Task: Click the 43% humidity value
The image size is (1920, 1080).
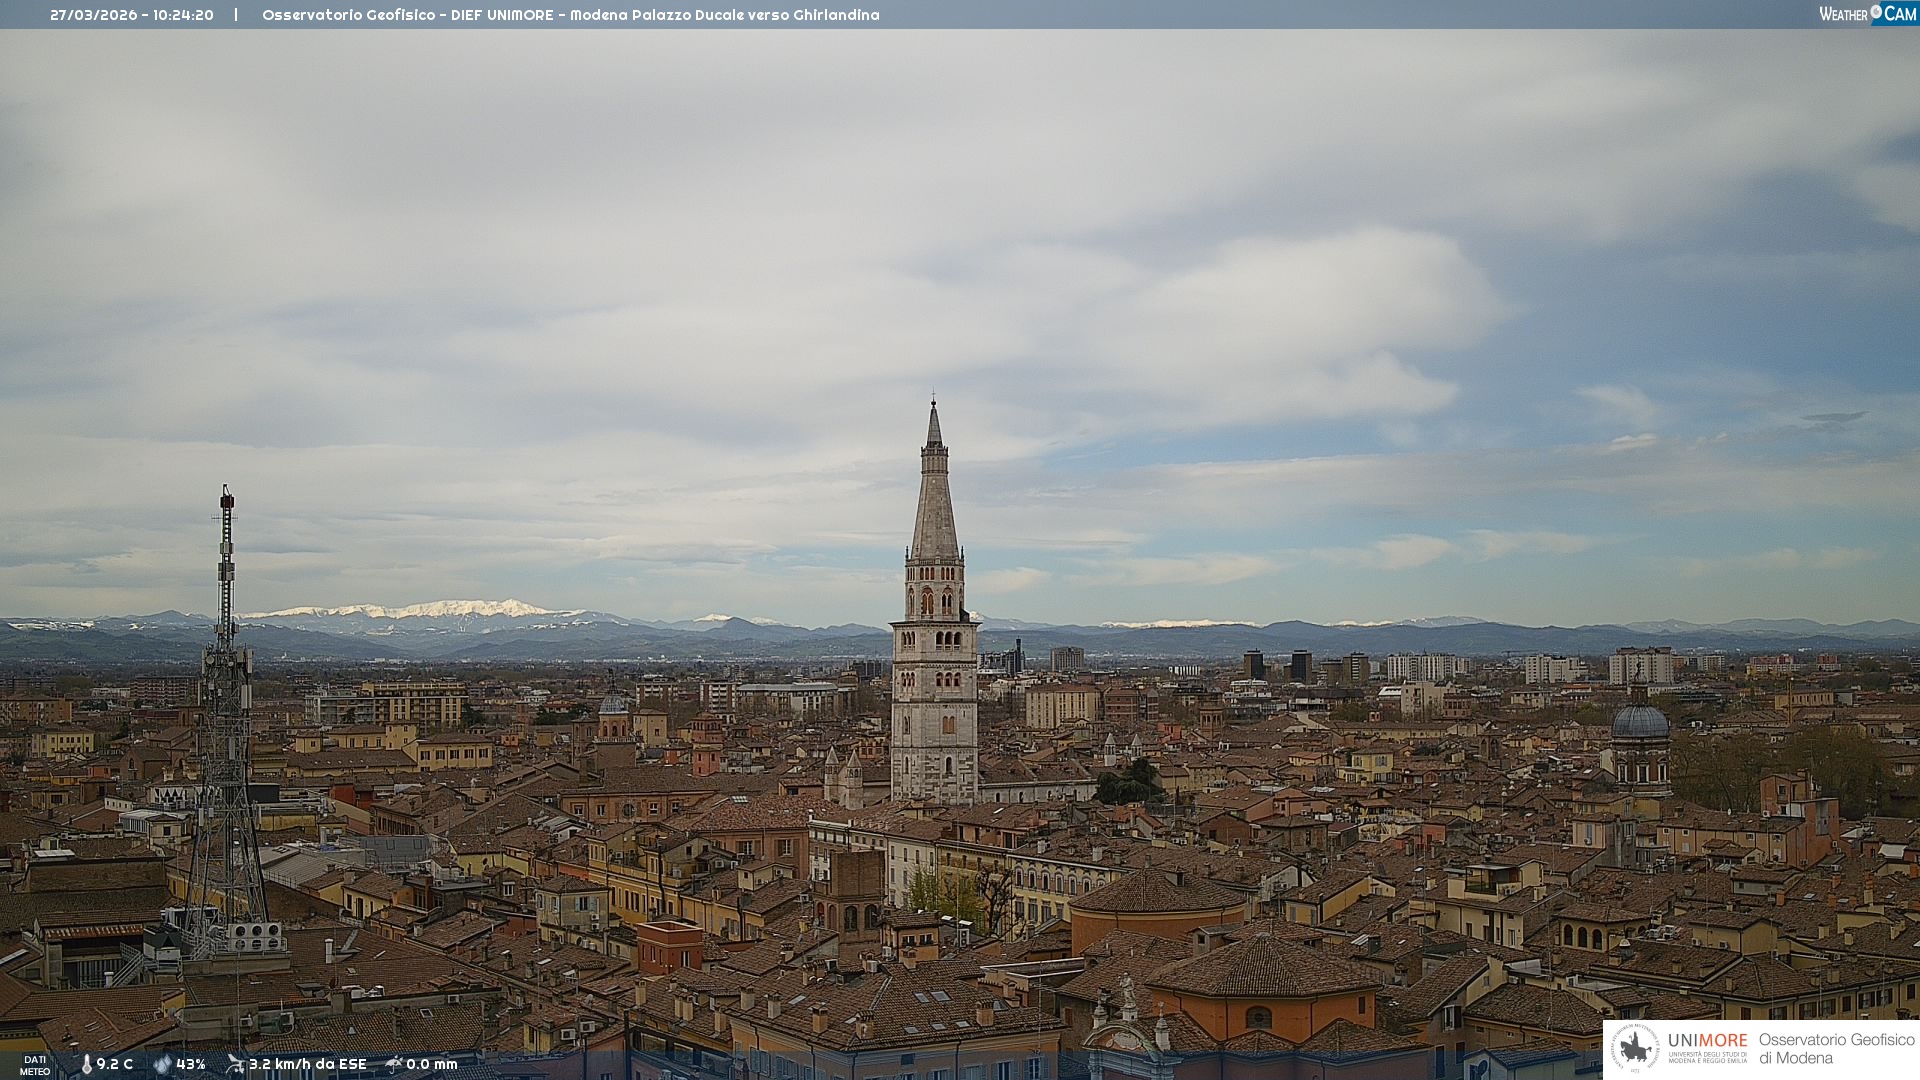Action: click(x=191, y=1064)
